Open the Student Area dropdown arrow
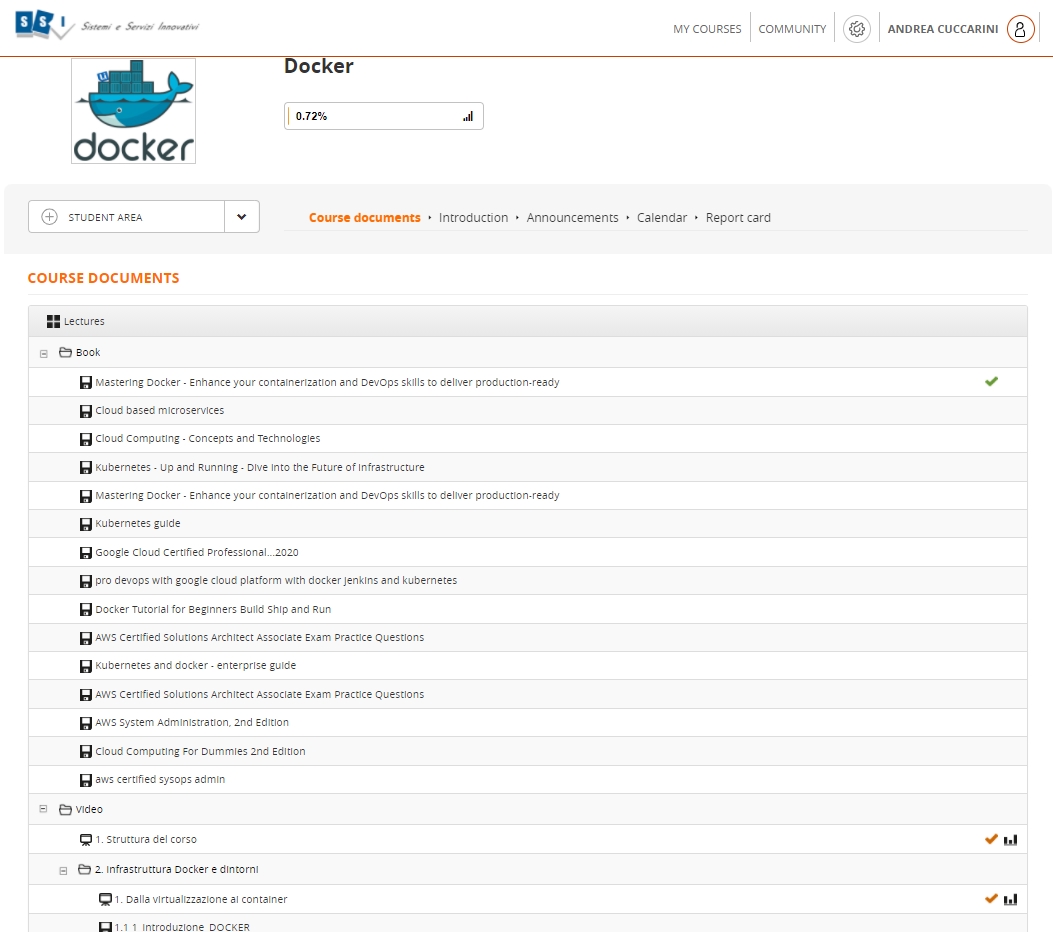 click(242, 217)
